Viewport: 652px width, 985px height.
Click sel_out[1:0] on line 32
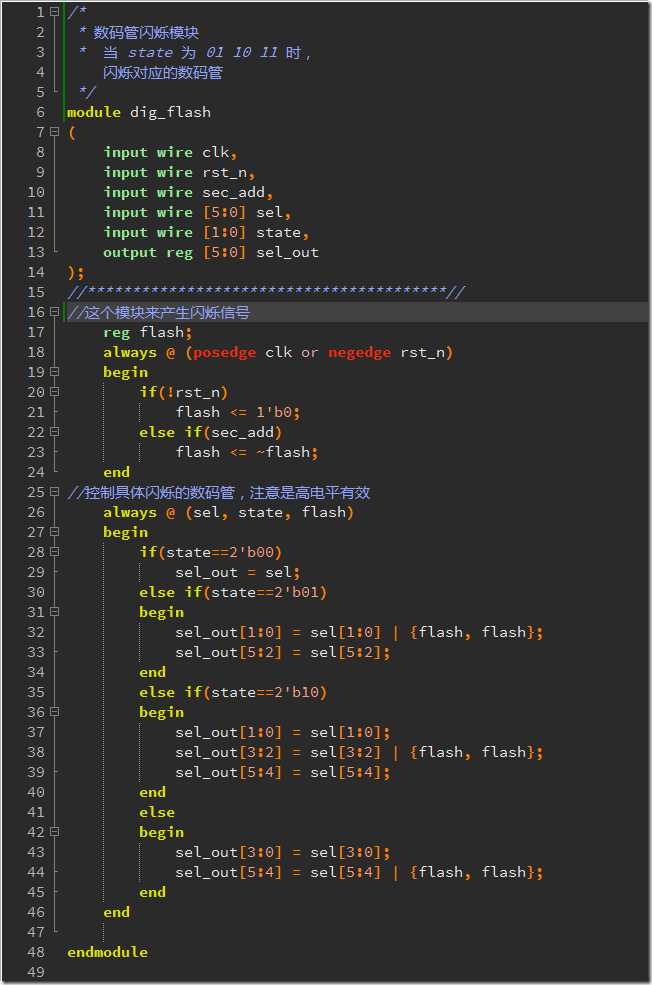(229, 633)
